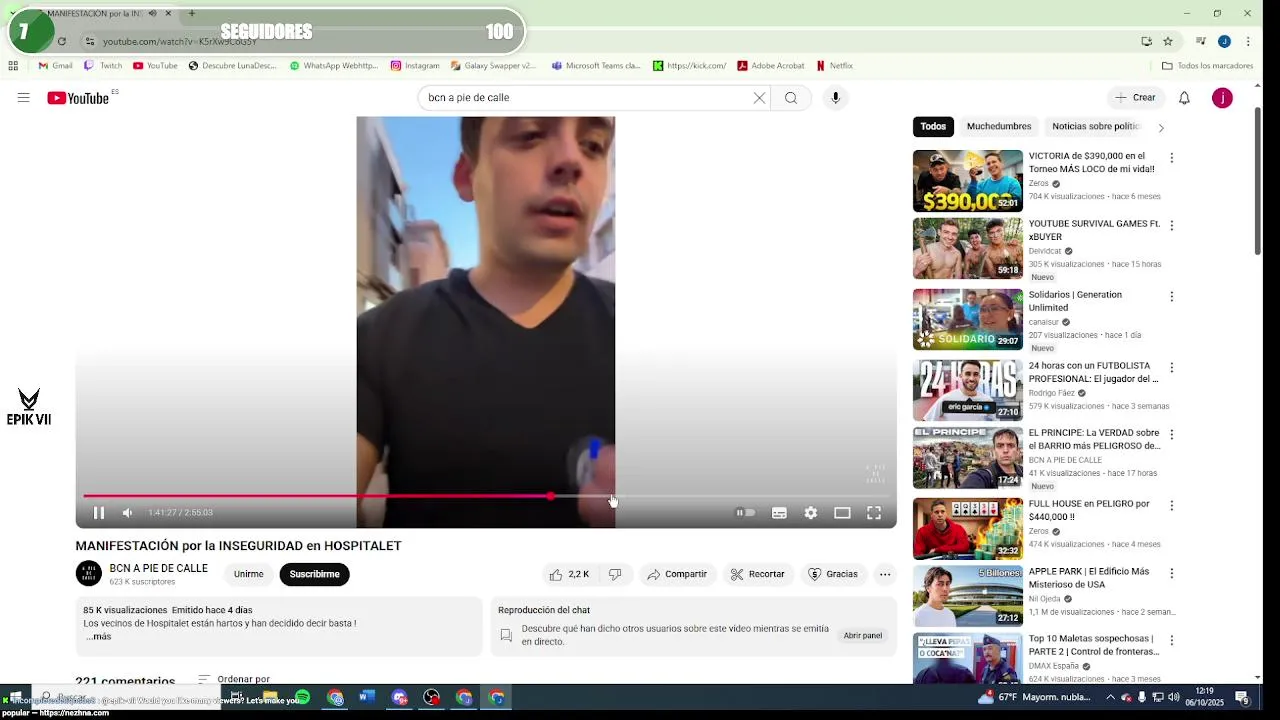Screen dimensions: 1280x720
Task: Select the Noticias sobre política chip
Action: (1096, 127)
